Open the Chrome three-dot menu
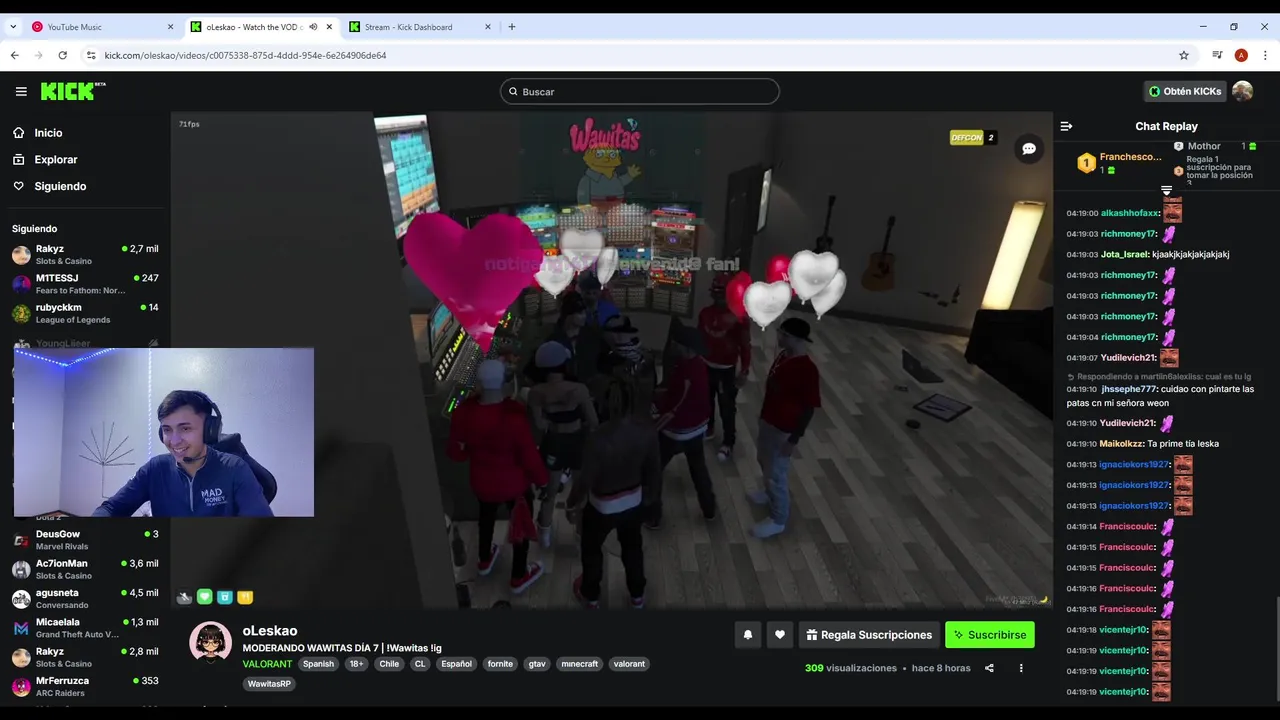This screenshot has height=720, width=1280. click(1265, 55)
